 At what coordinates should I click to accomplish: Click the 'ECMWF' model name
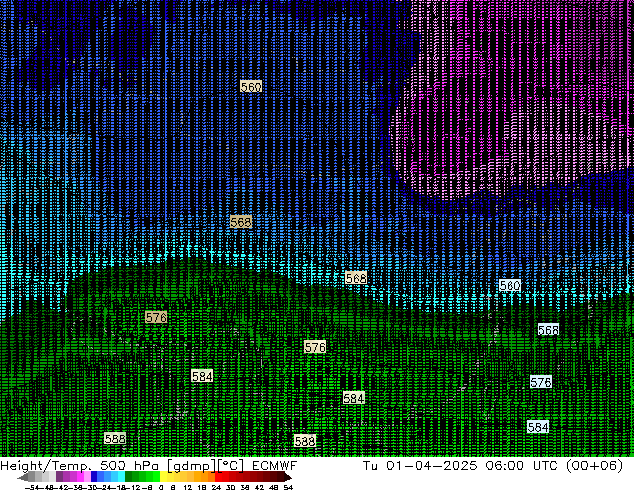pos(275,466)
